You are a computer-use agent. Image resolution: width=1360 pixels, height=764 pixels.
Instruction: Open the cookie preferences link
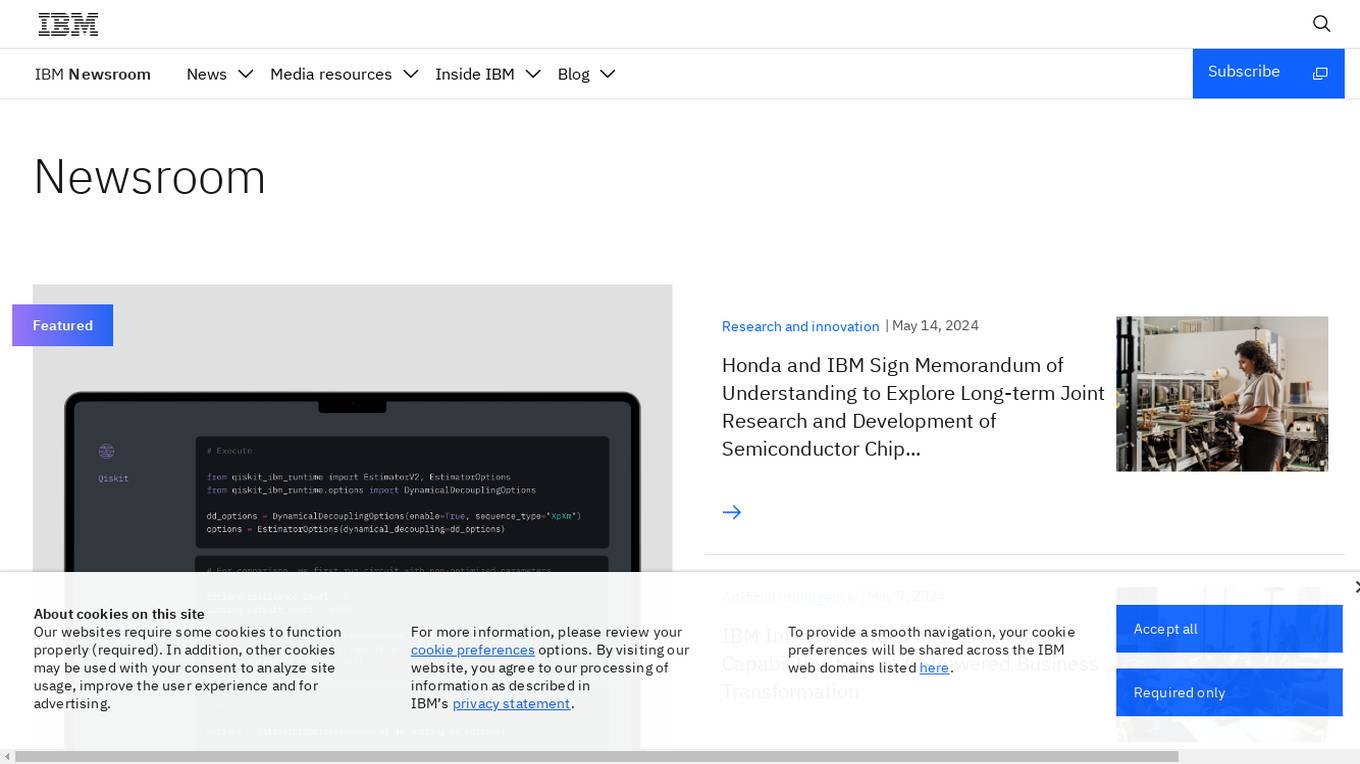pos(473,650)
